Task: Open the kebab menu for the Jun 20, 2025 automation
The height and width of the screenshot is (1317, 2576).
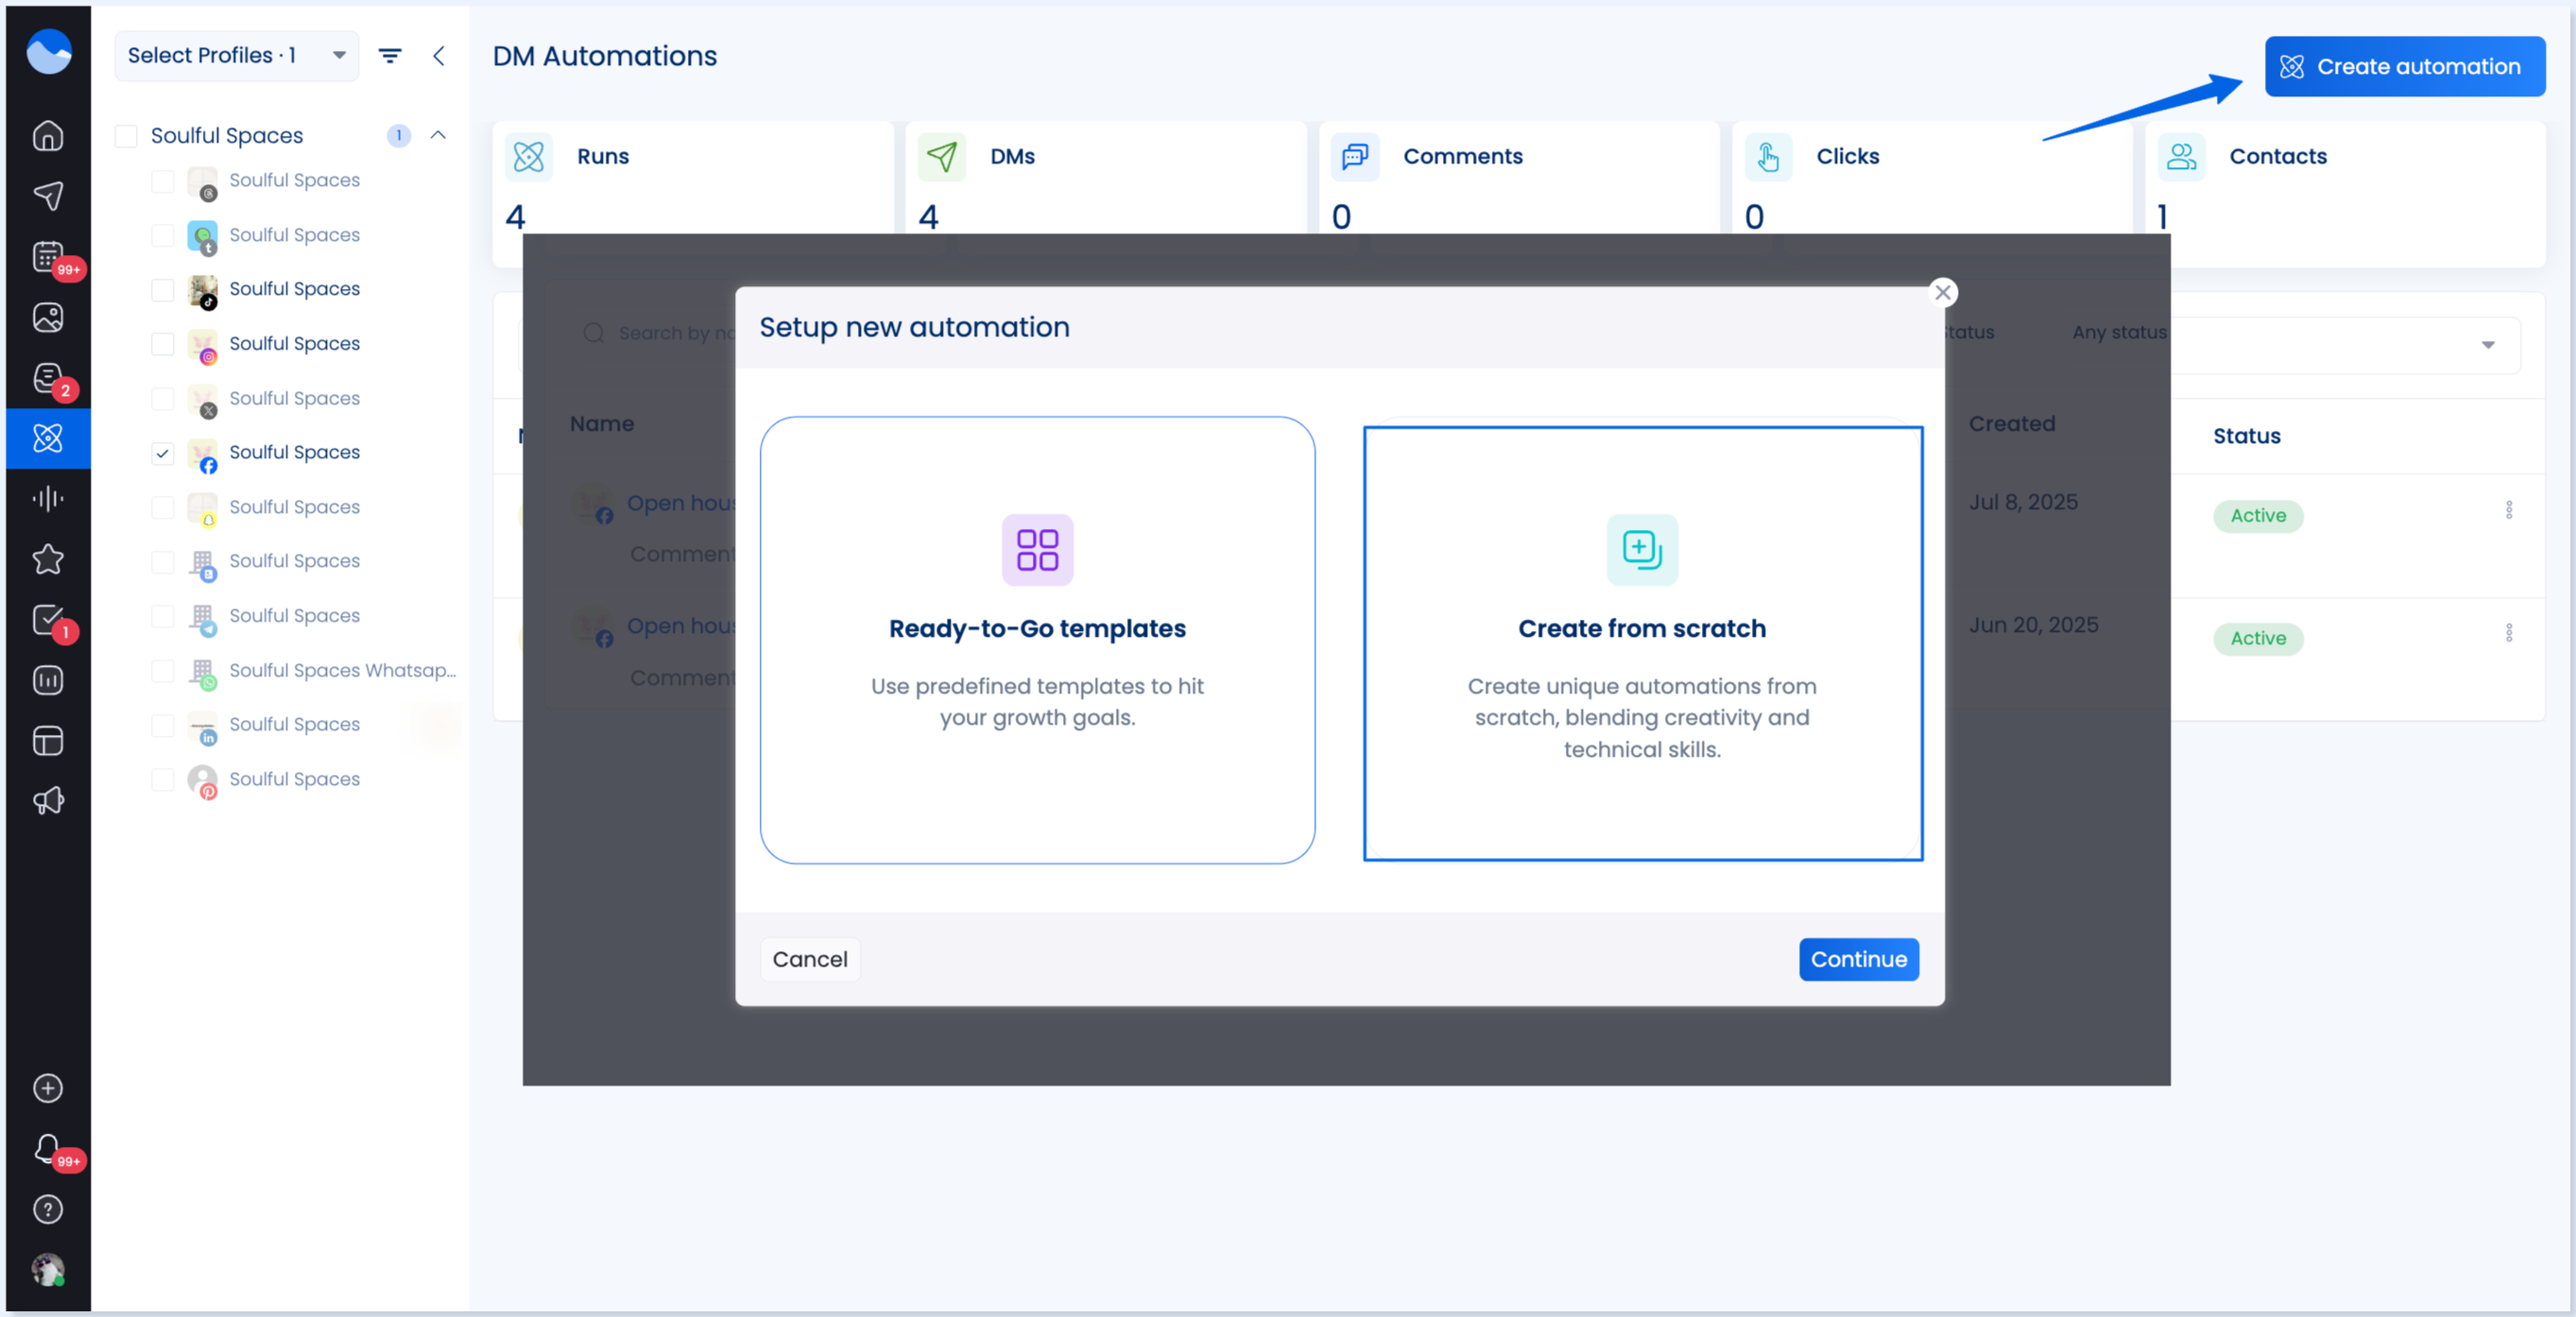Action: tap(2509, 633)
